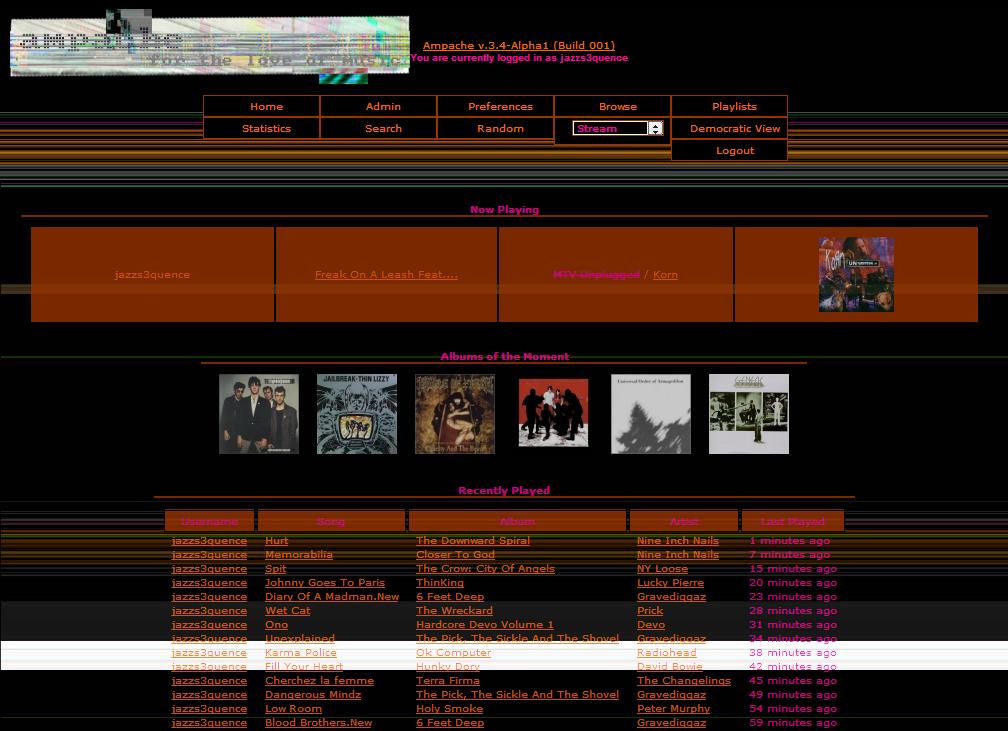Open the artist Radiohead
The image size is (1008, 731).
(x=667, y=653)
